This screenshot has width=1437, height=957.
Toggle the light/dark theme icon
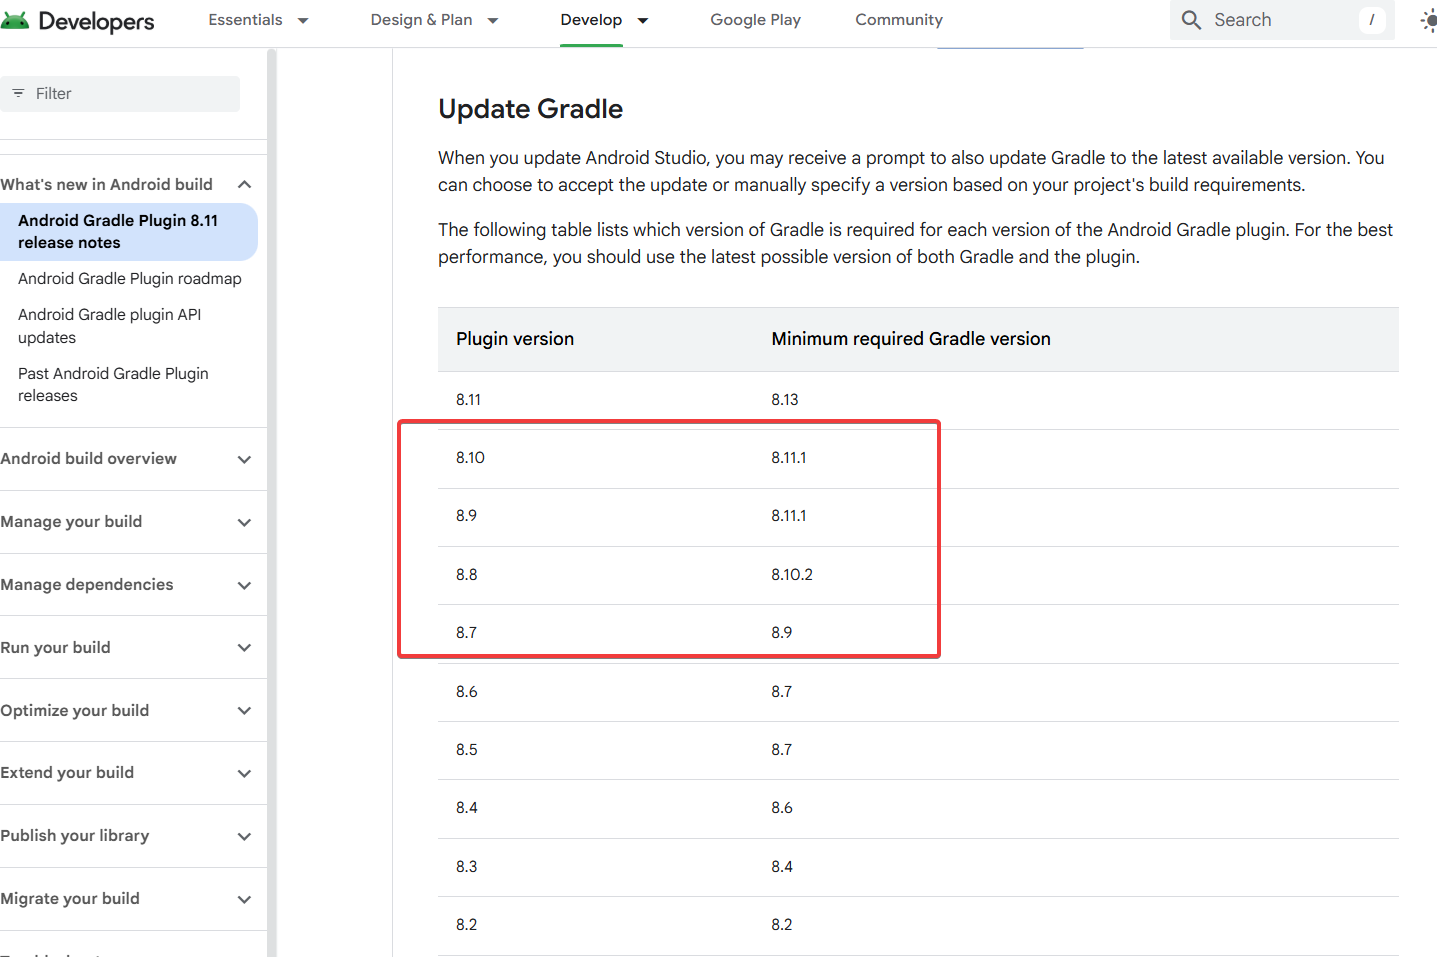1428,20
